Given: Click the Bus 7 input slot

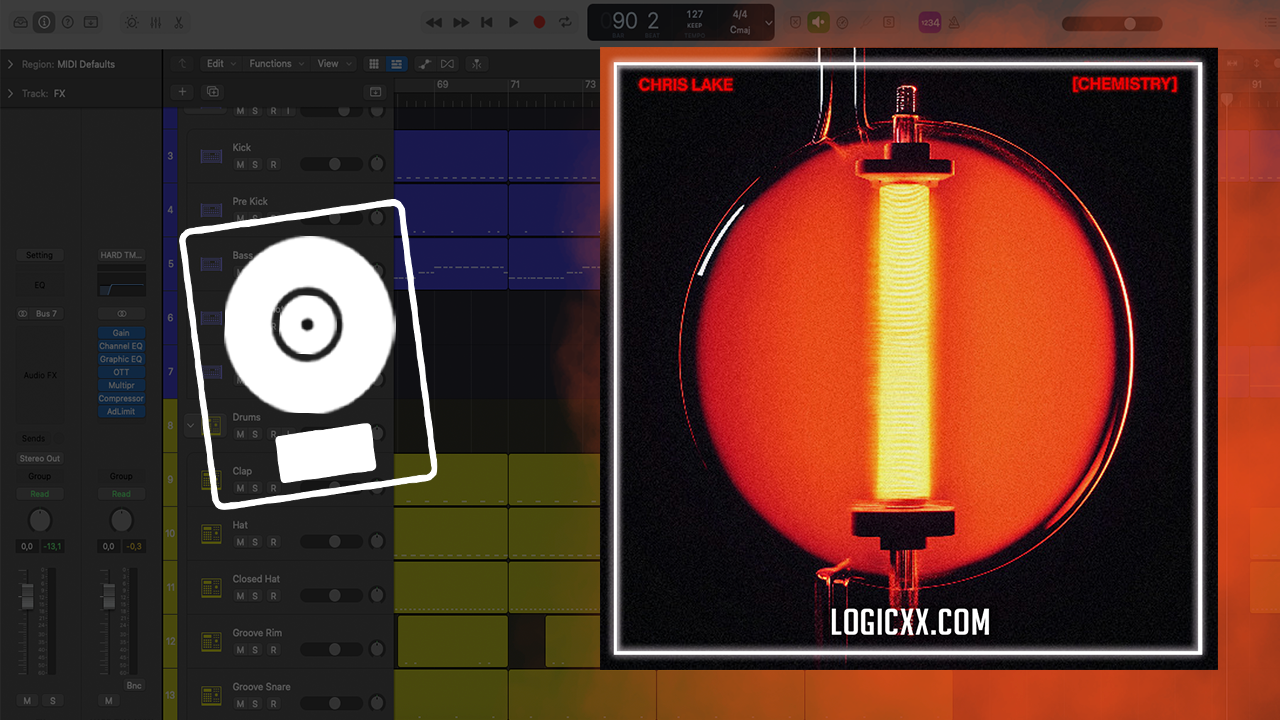Looking at the screenshot, I should click(47, 314).
